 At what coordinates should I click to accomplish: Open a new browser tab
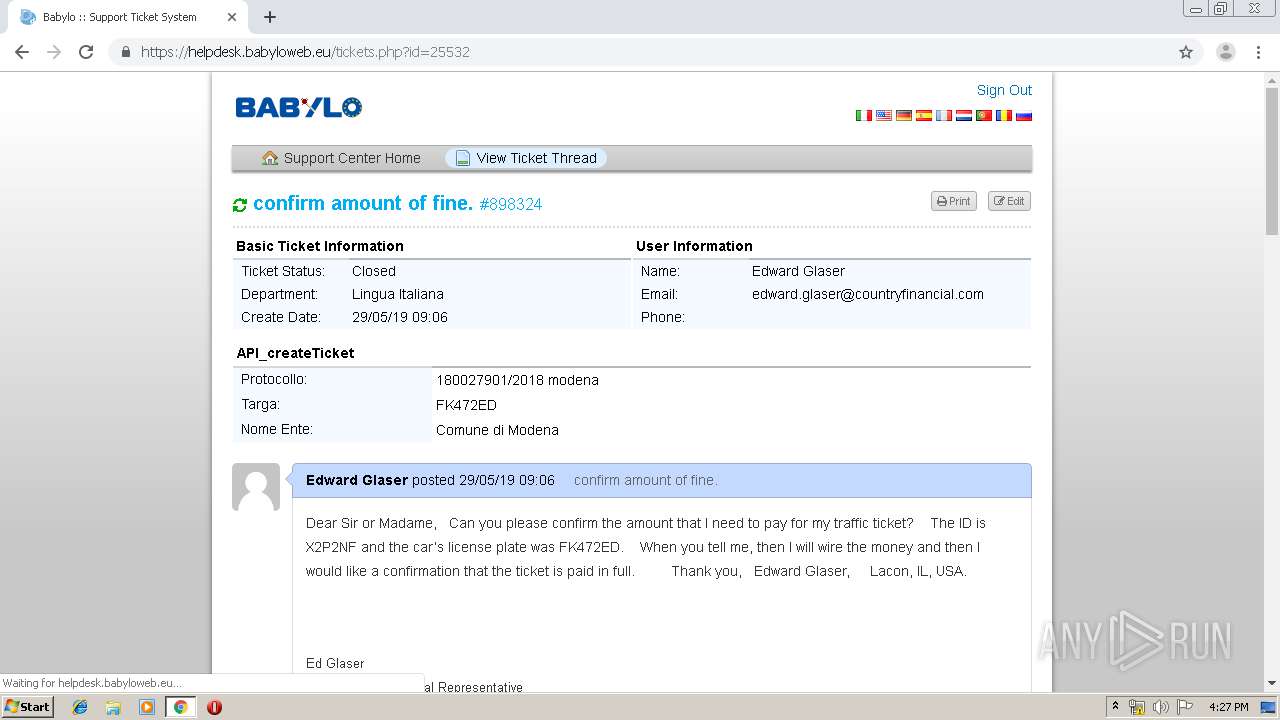coord(270,17)
